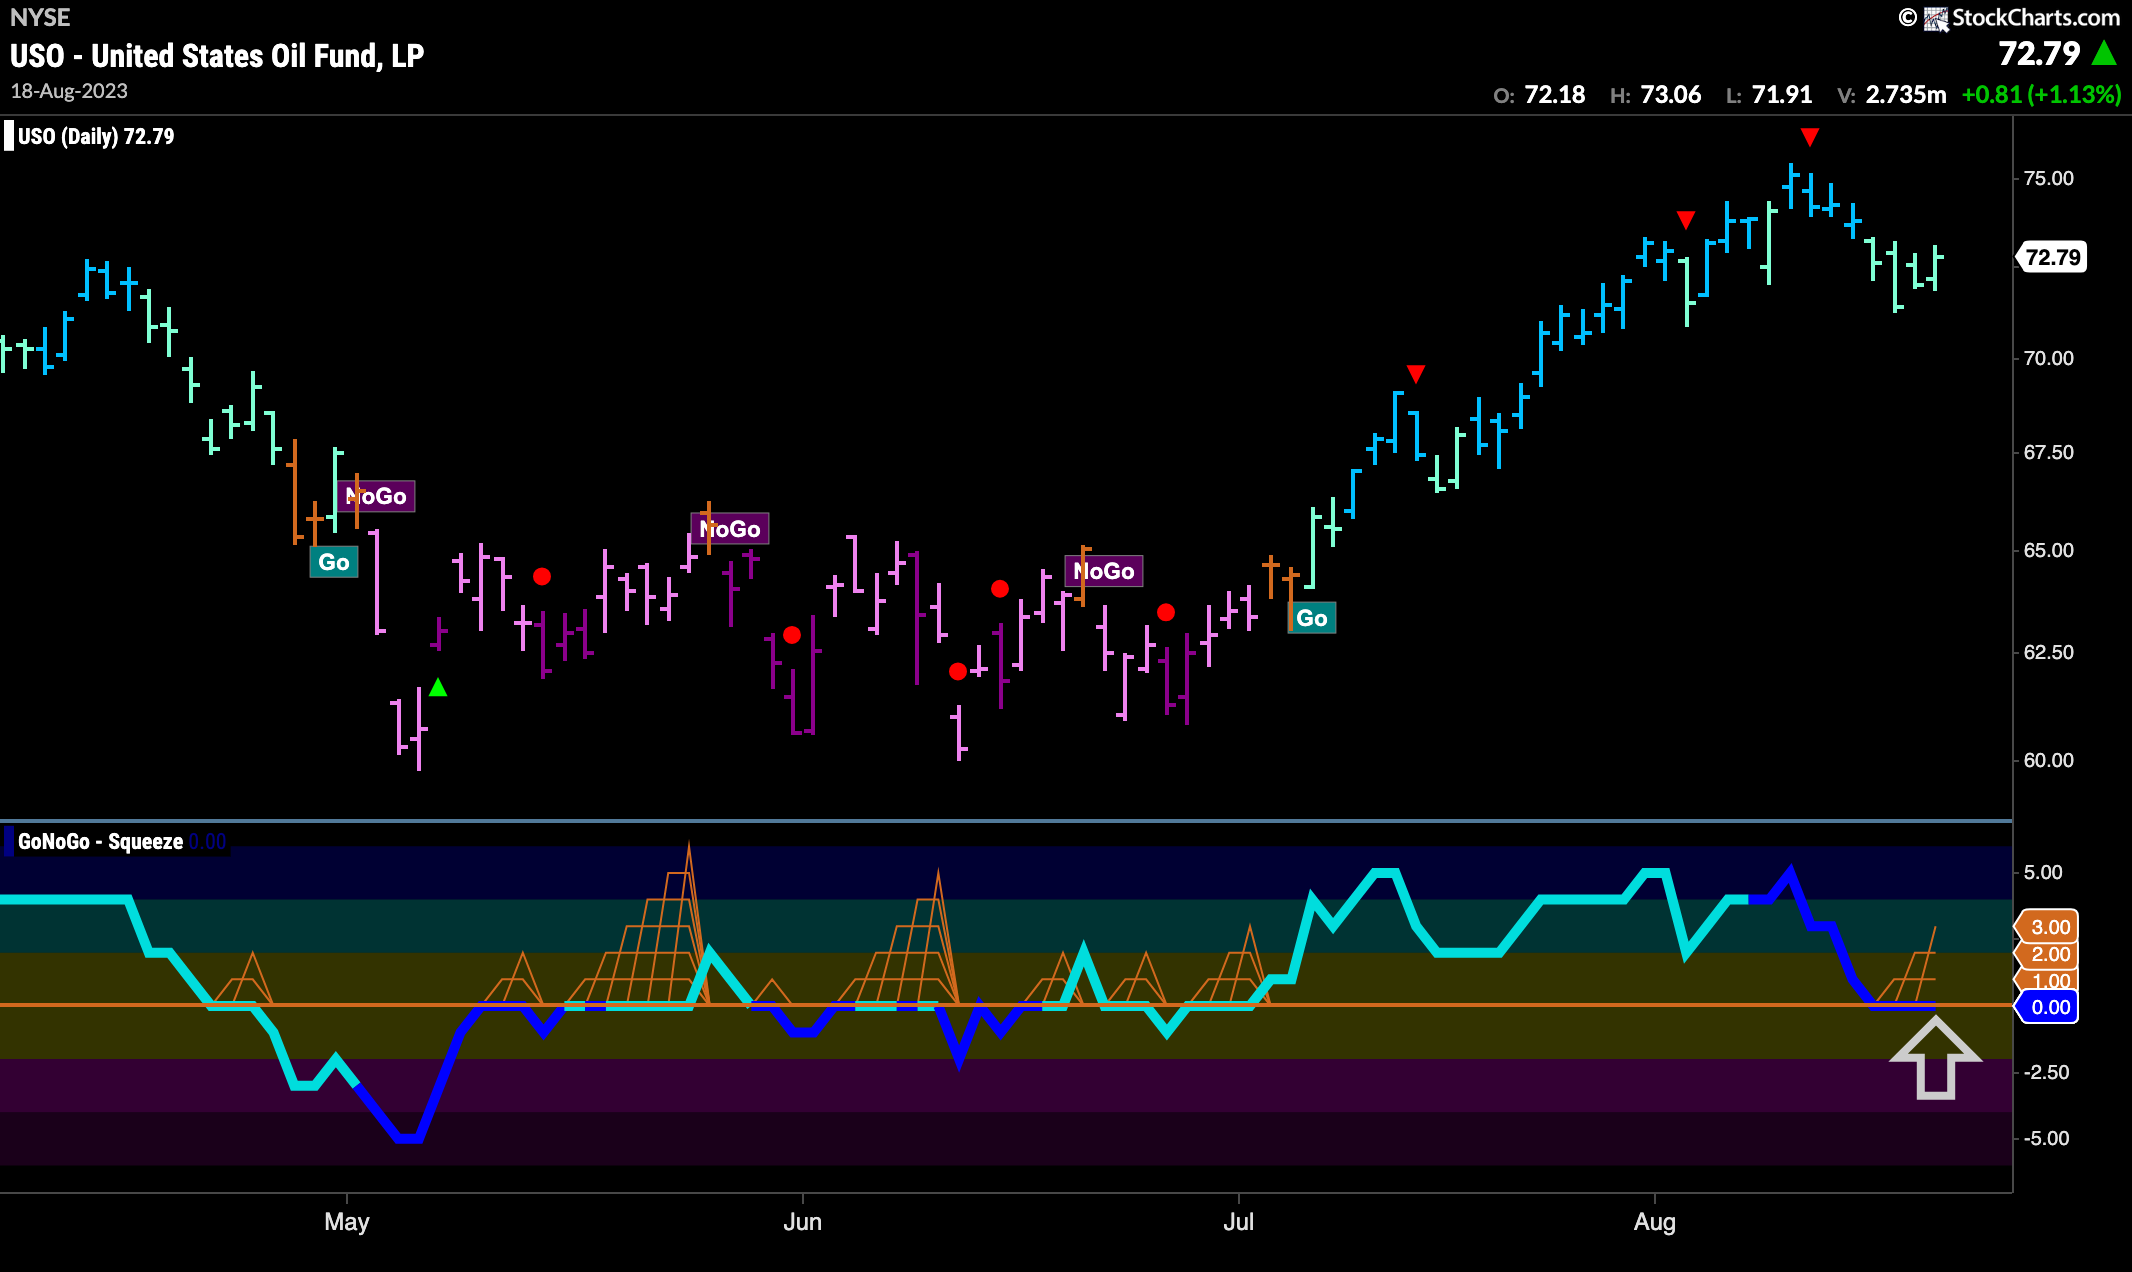Click the Go label in late April
The height and width of the screenshot is (1272, 2132).
(334, 562)
